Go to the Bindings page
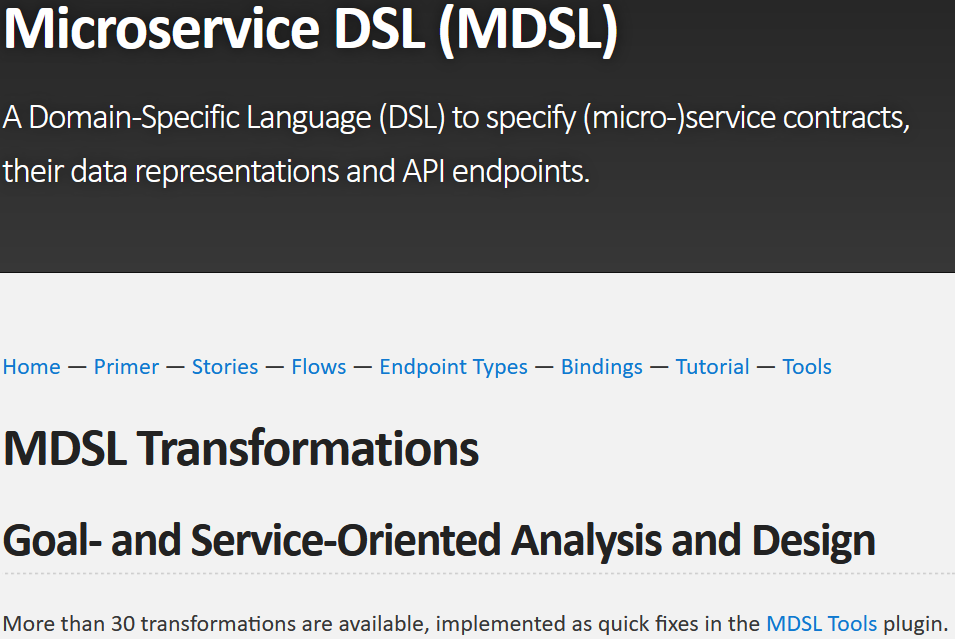The height and width of the screenshot is (639, 955). (x=601, y=367)
